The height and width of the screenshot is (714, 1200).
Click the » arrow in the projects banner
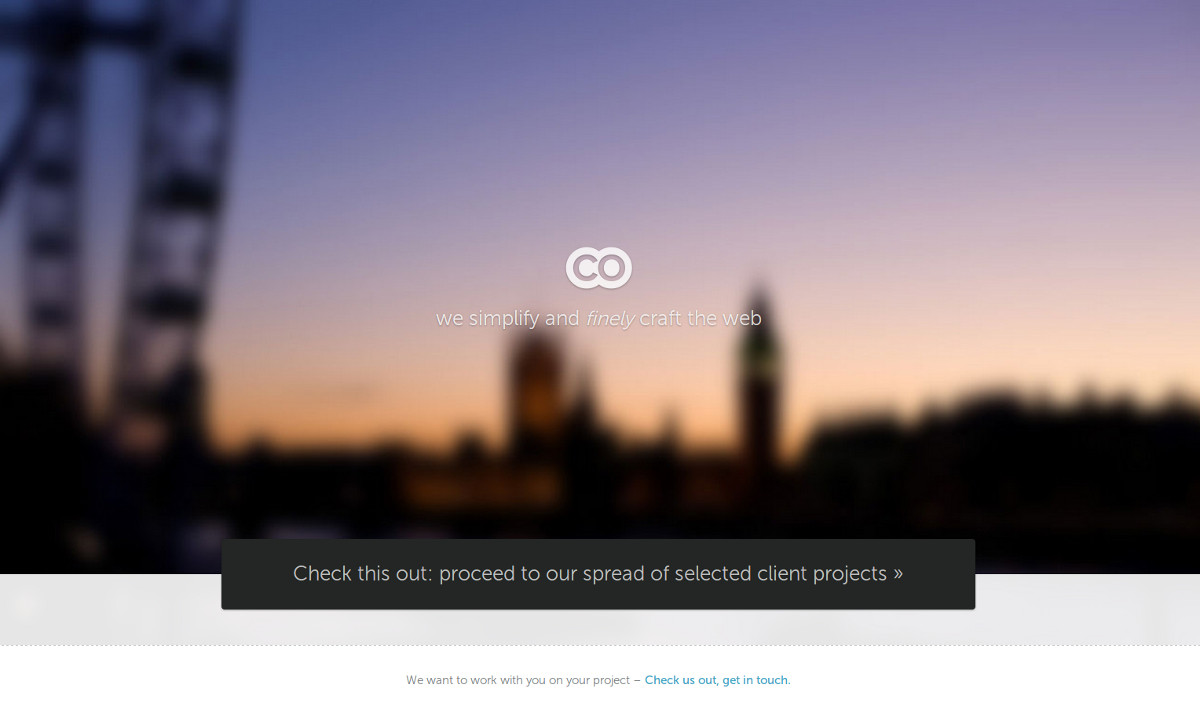898,574
